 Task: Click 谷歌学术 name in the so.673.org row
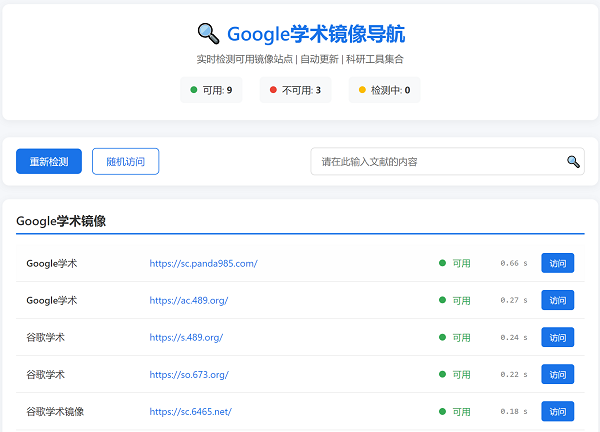click(46, 375)
